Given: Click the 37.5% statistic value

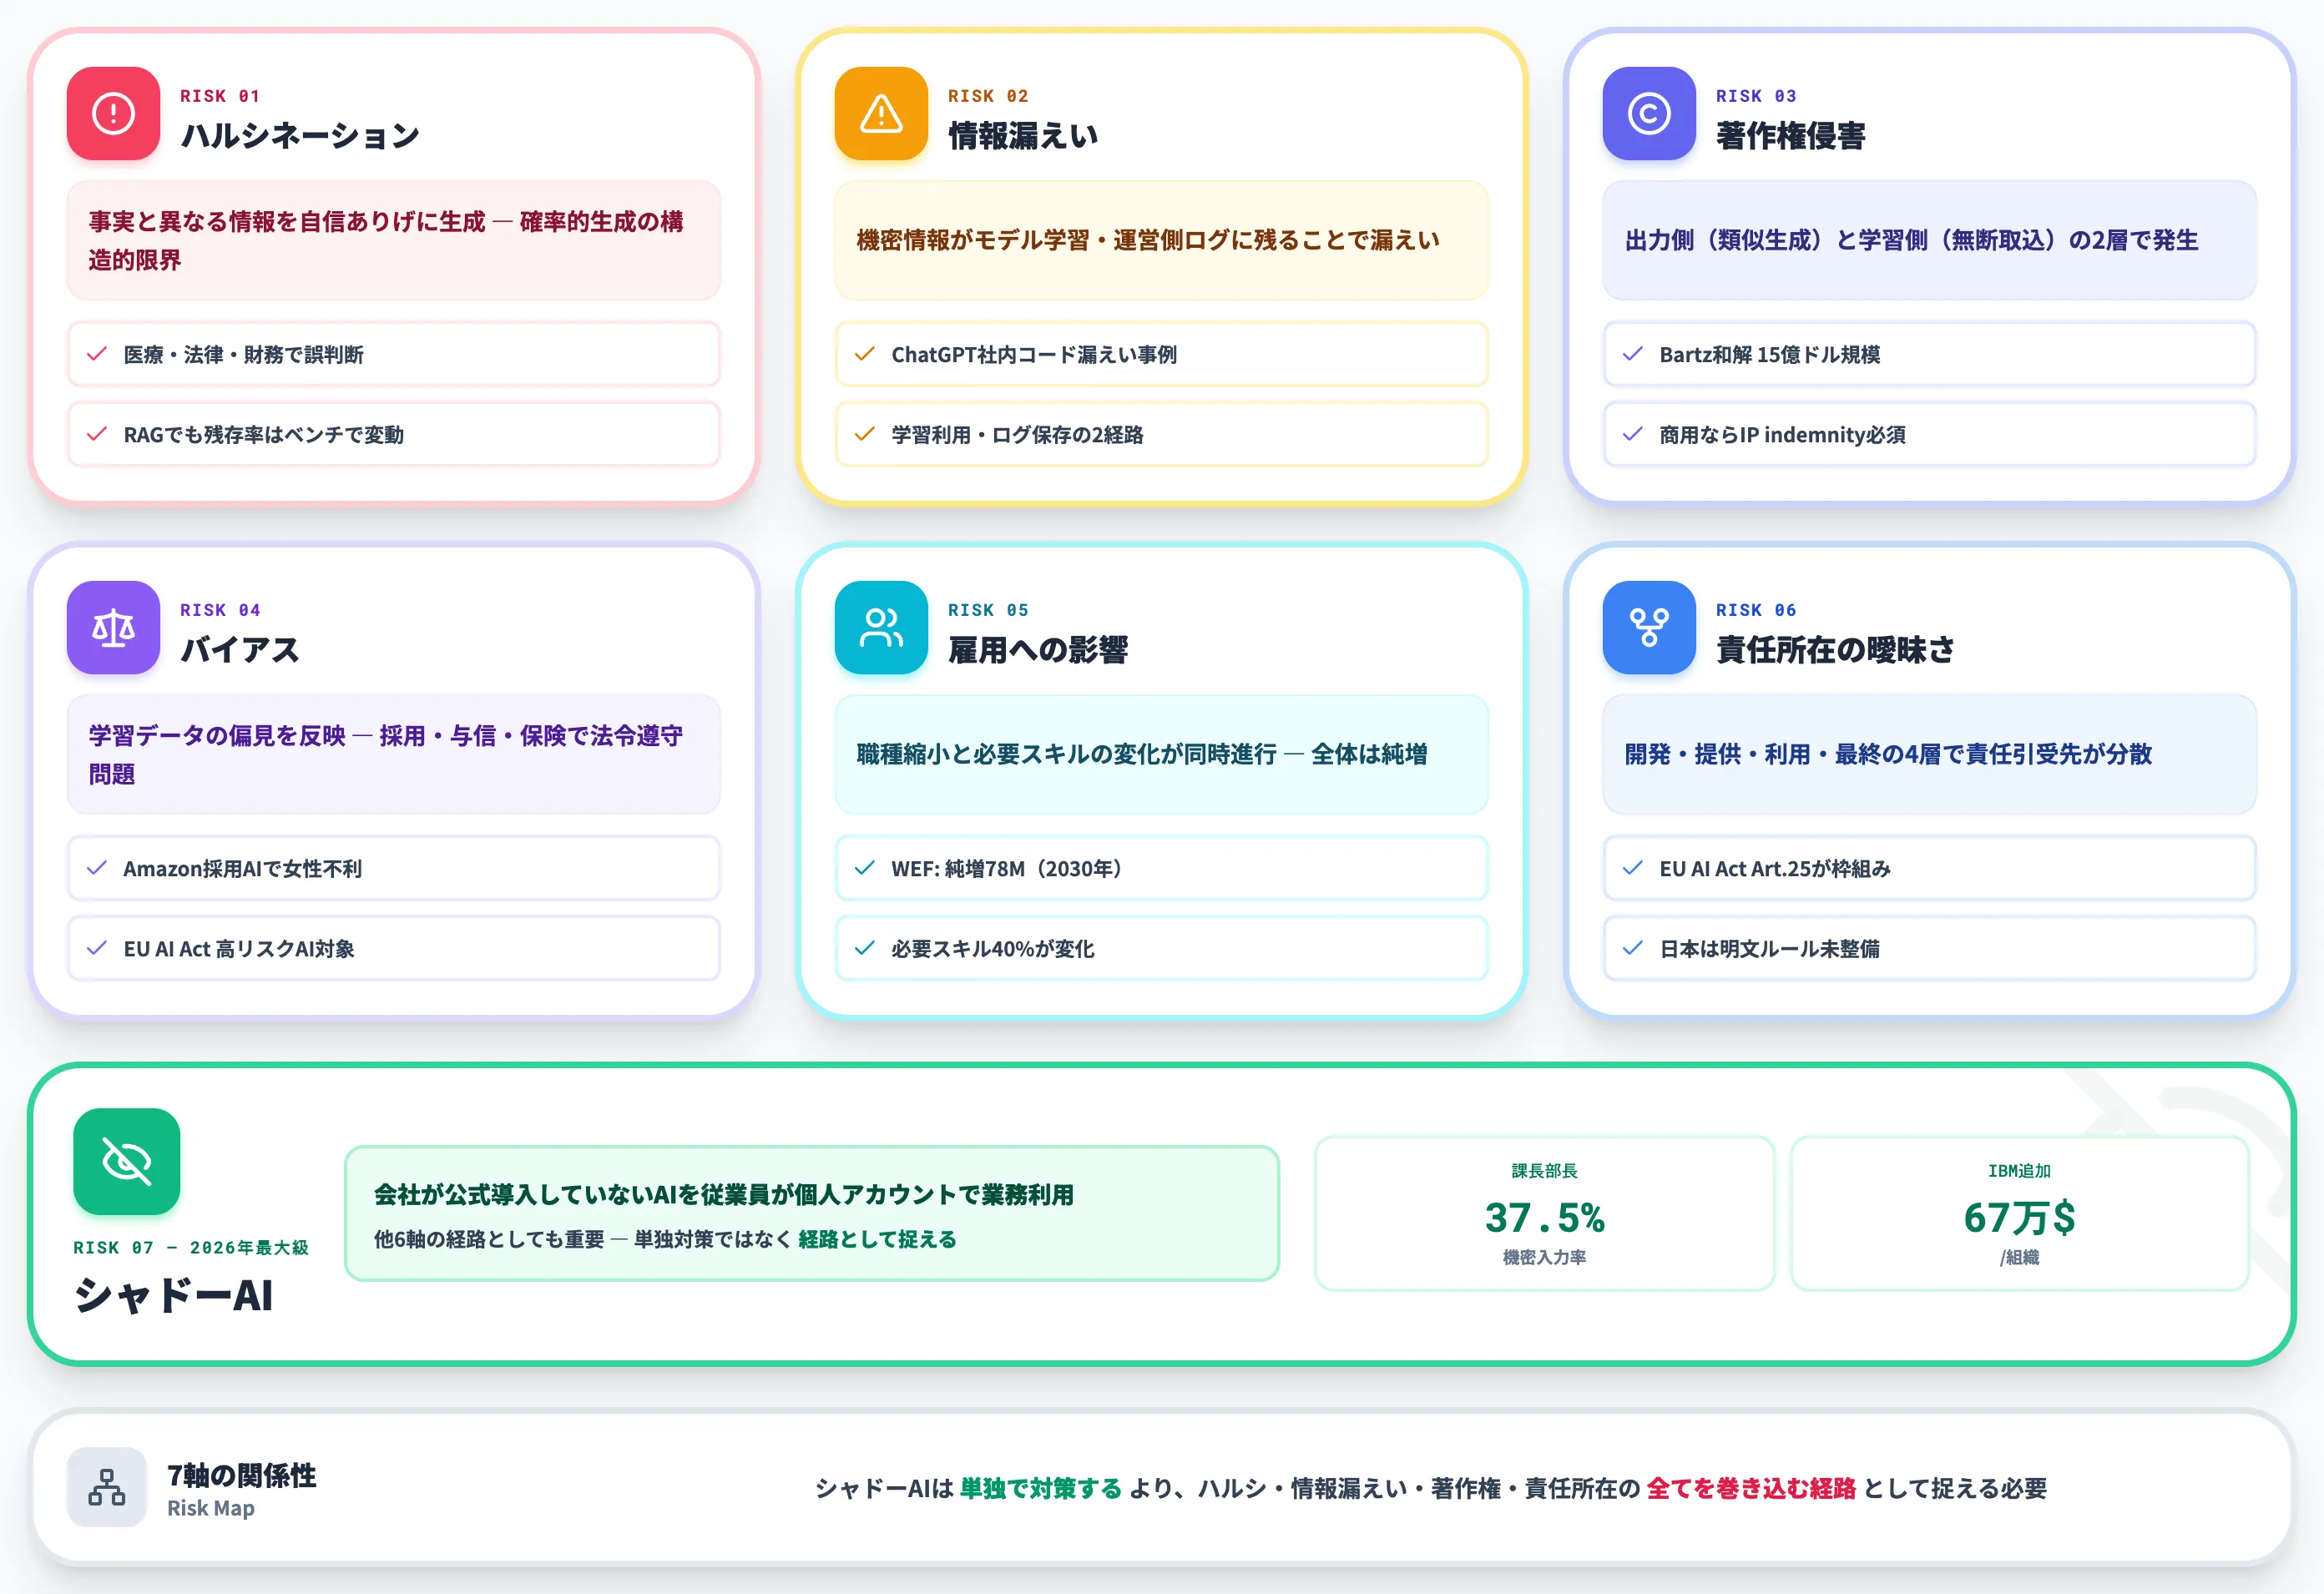Looking at the screenshot, I should coord(1545,1217).
